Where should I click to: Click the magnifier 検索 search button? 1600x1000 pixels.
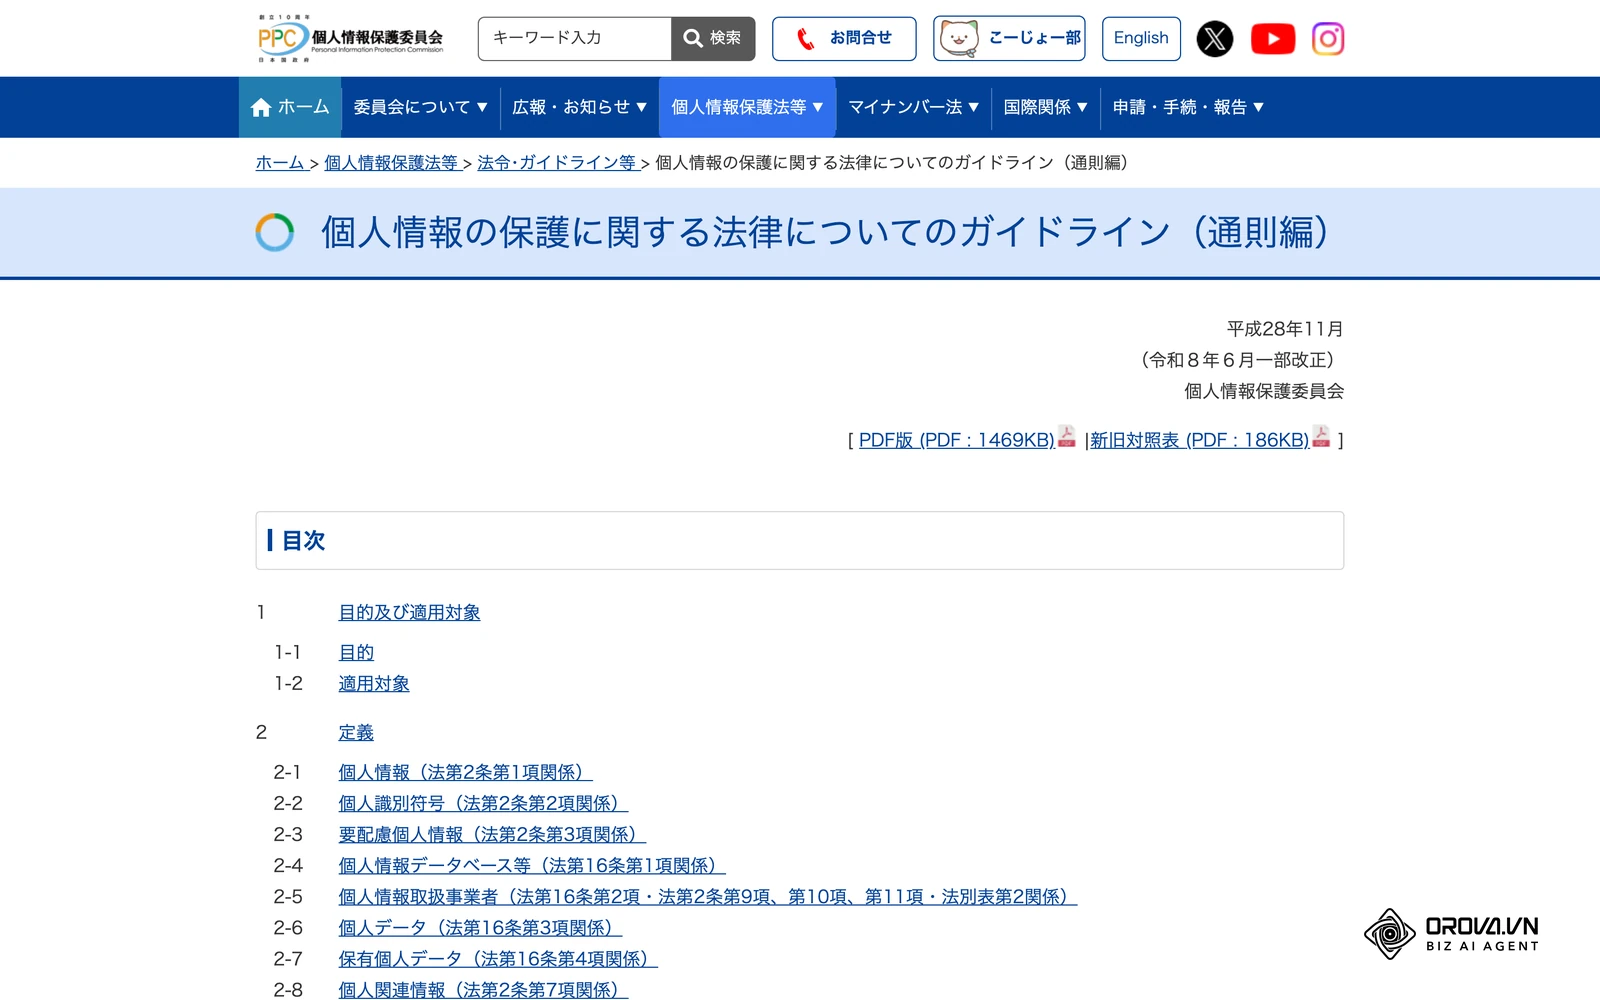pyautogui.click(x=713, y=38)
